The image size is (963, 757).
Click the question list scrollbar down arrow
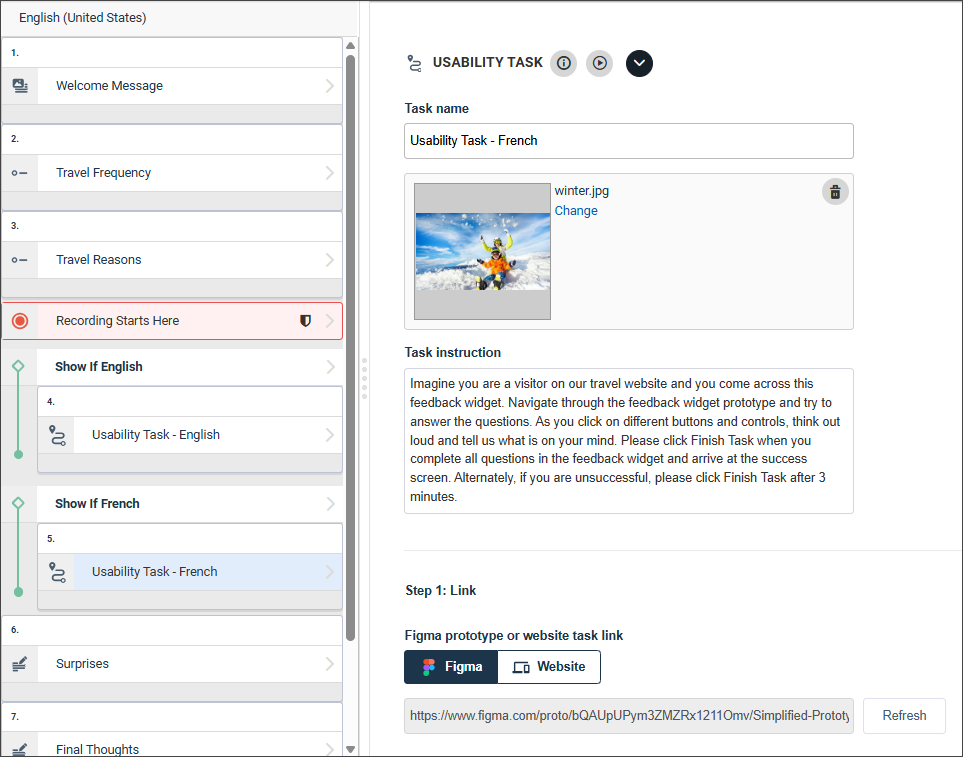click(351, 749)
